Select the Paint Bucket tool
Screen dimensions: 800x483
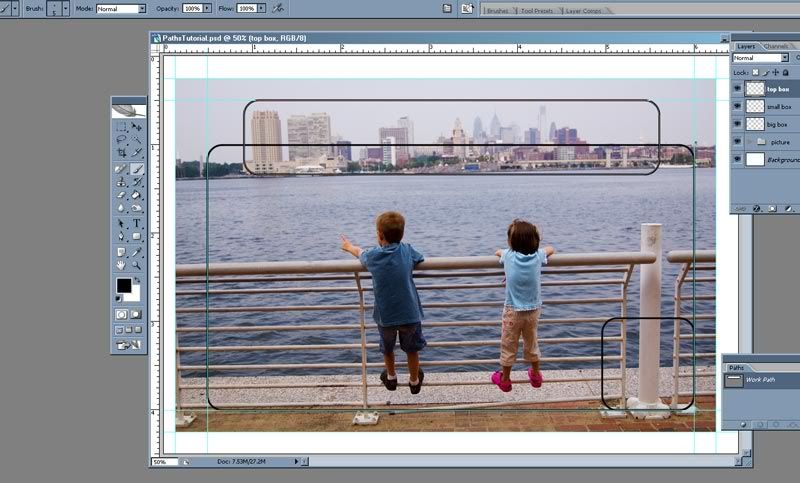136,195
